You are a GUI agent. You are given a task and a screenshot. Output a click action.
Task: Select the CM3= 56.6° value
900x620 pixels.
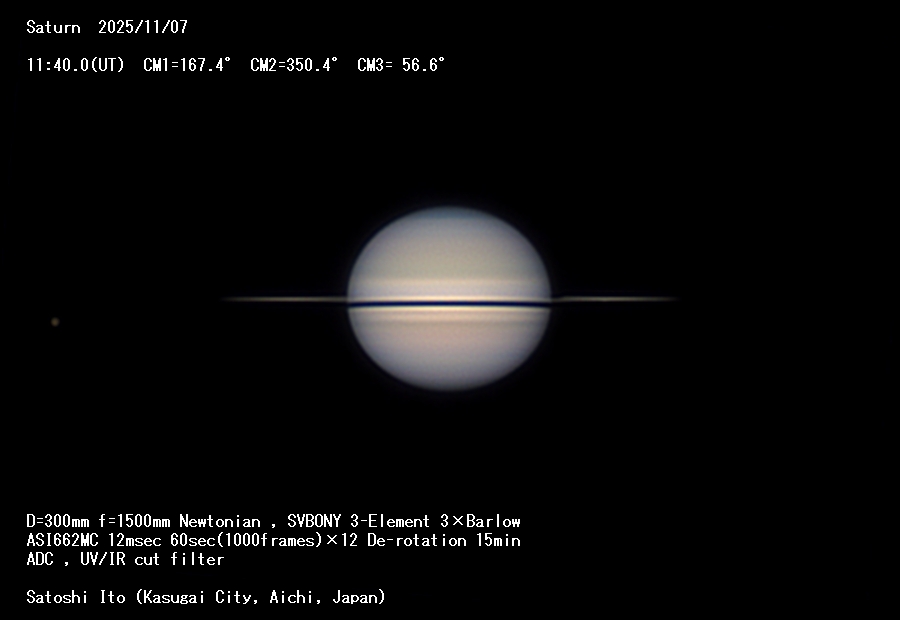[401, 65]
